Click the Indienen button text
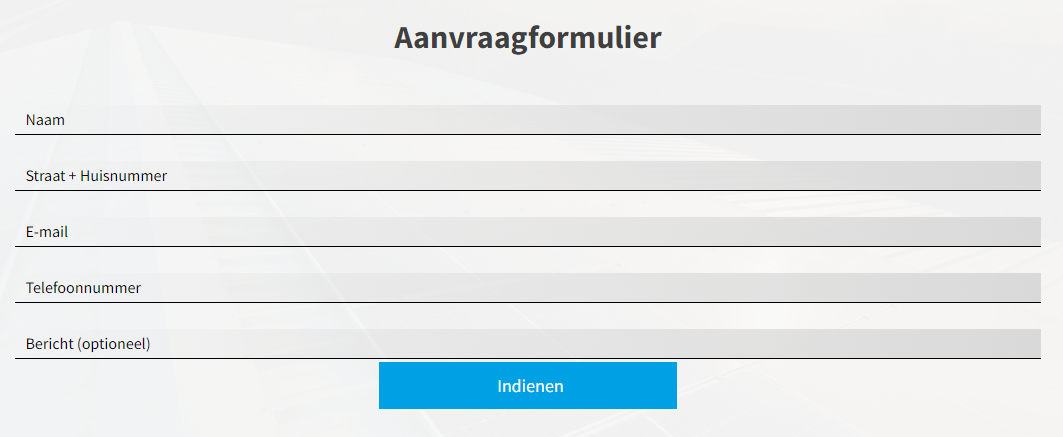1063x437 pixels. pyautogui.click(x=530, y=386)
